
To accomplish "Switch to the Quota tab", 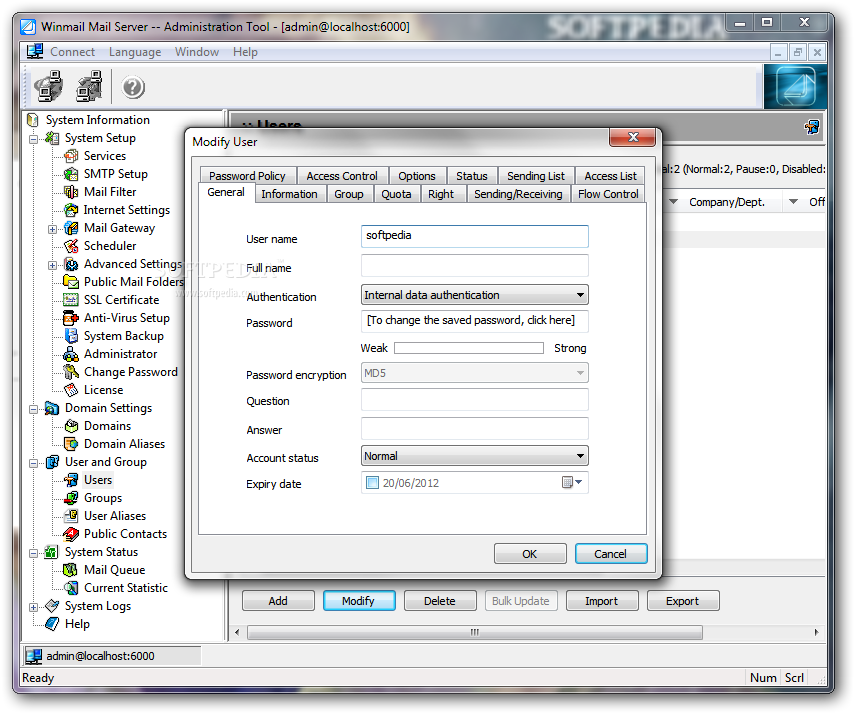I will (x=396, y=194).
